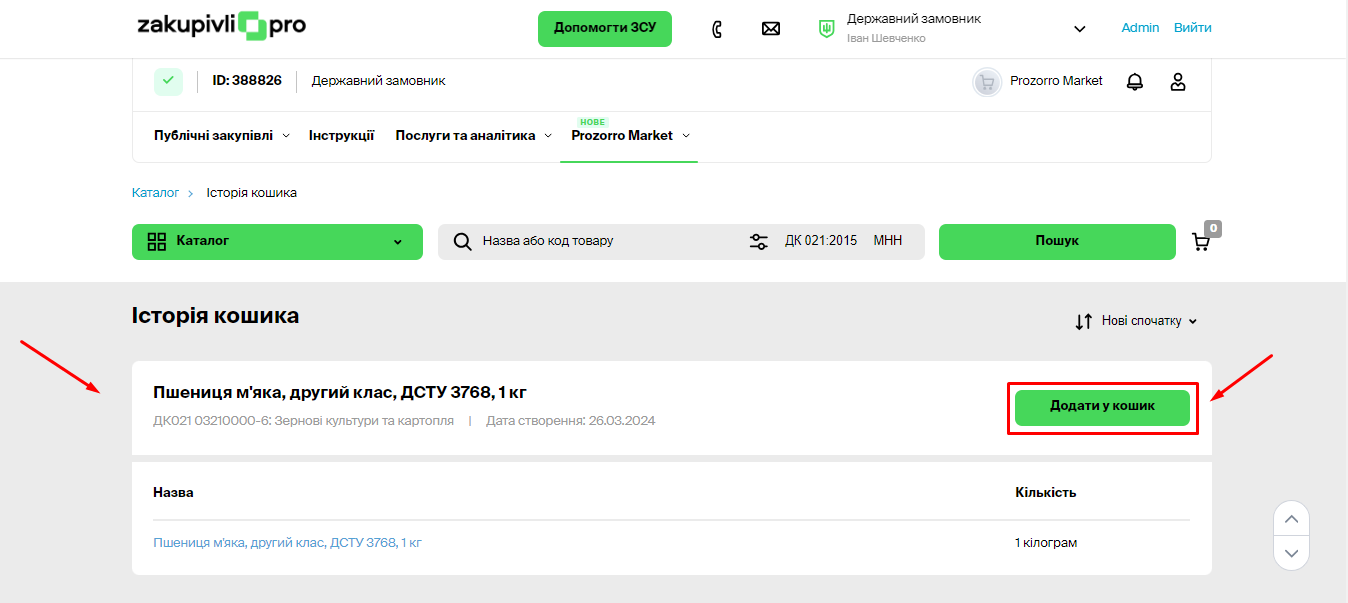Click the green verified checkmark badge
This screenshot has width=1348, height=603.
pos(168,81)
